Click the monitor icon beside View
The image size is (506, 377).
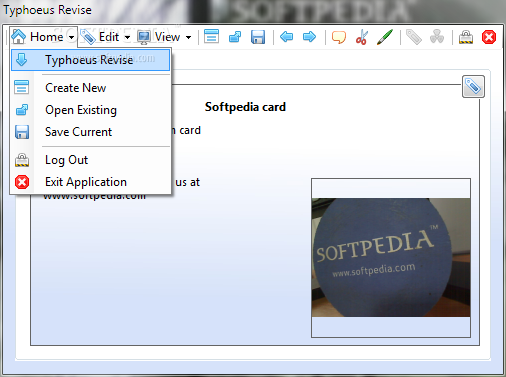(x=144, y=37)
